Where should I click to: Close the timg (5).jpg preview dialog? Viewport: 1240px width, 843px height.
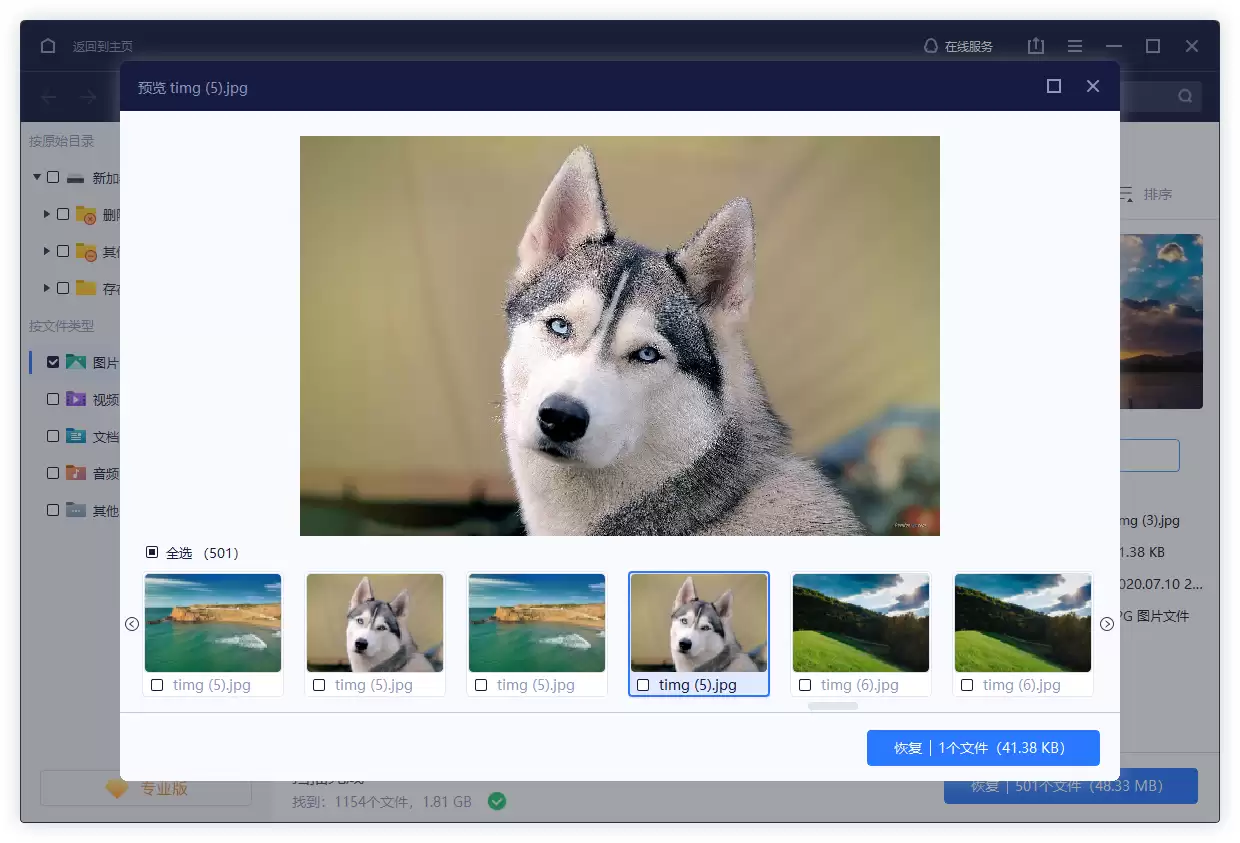click(x=1093, y=87)
